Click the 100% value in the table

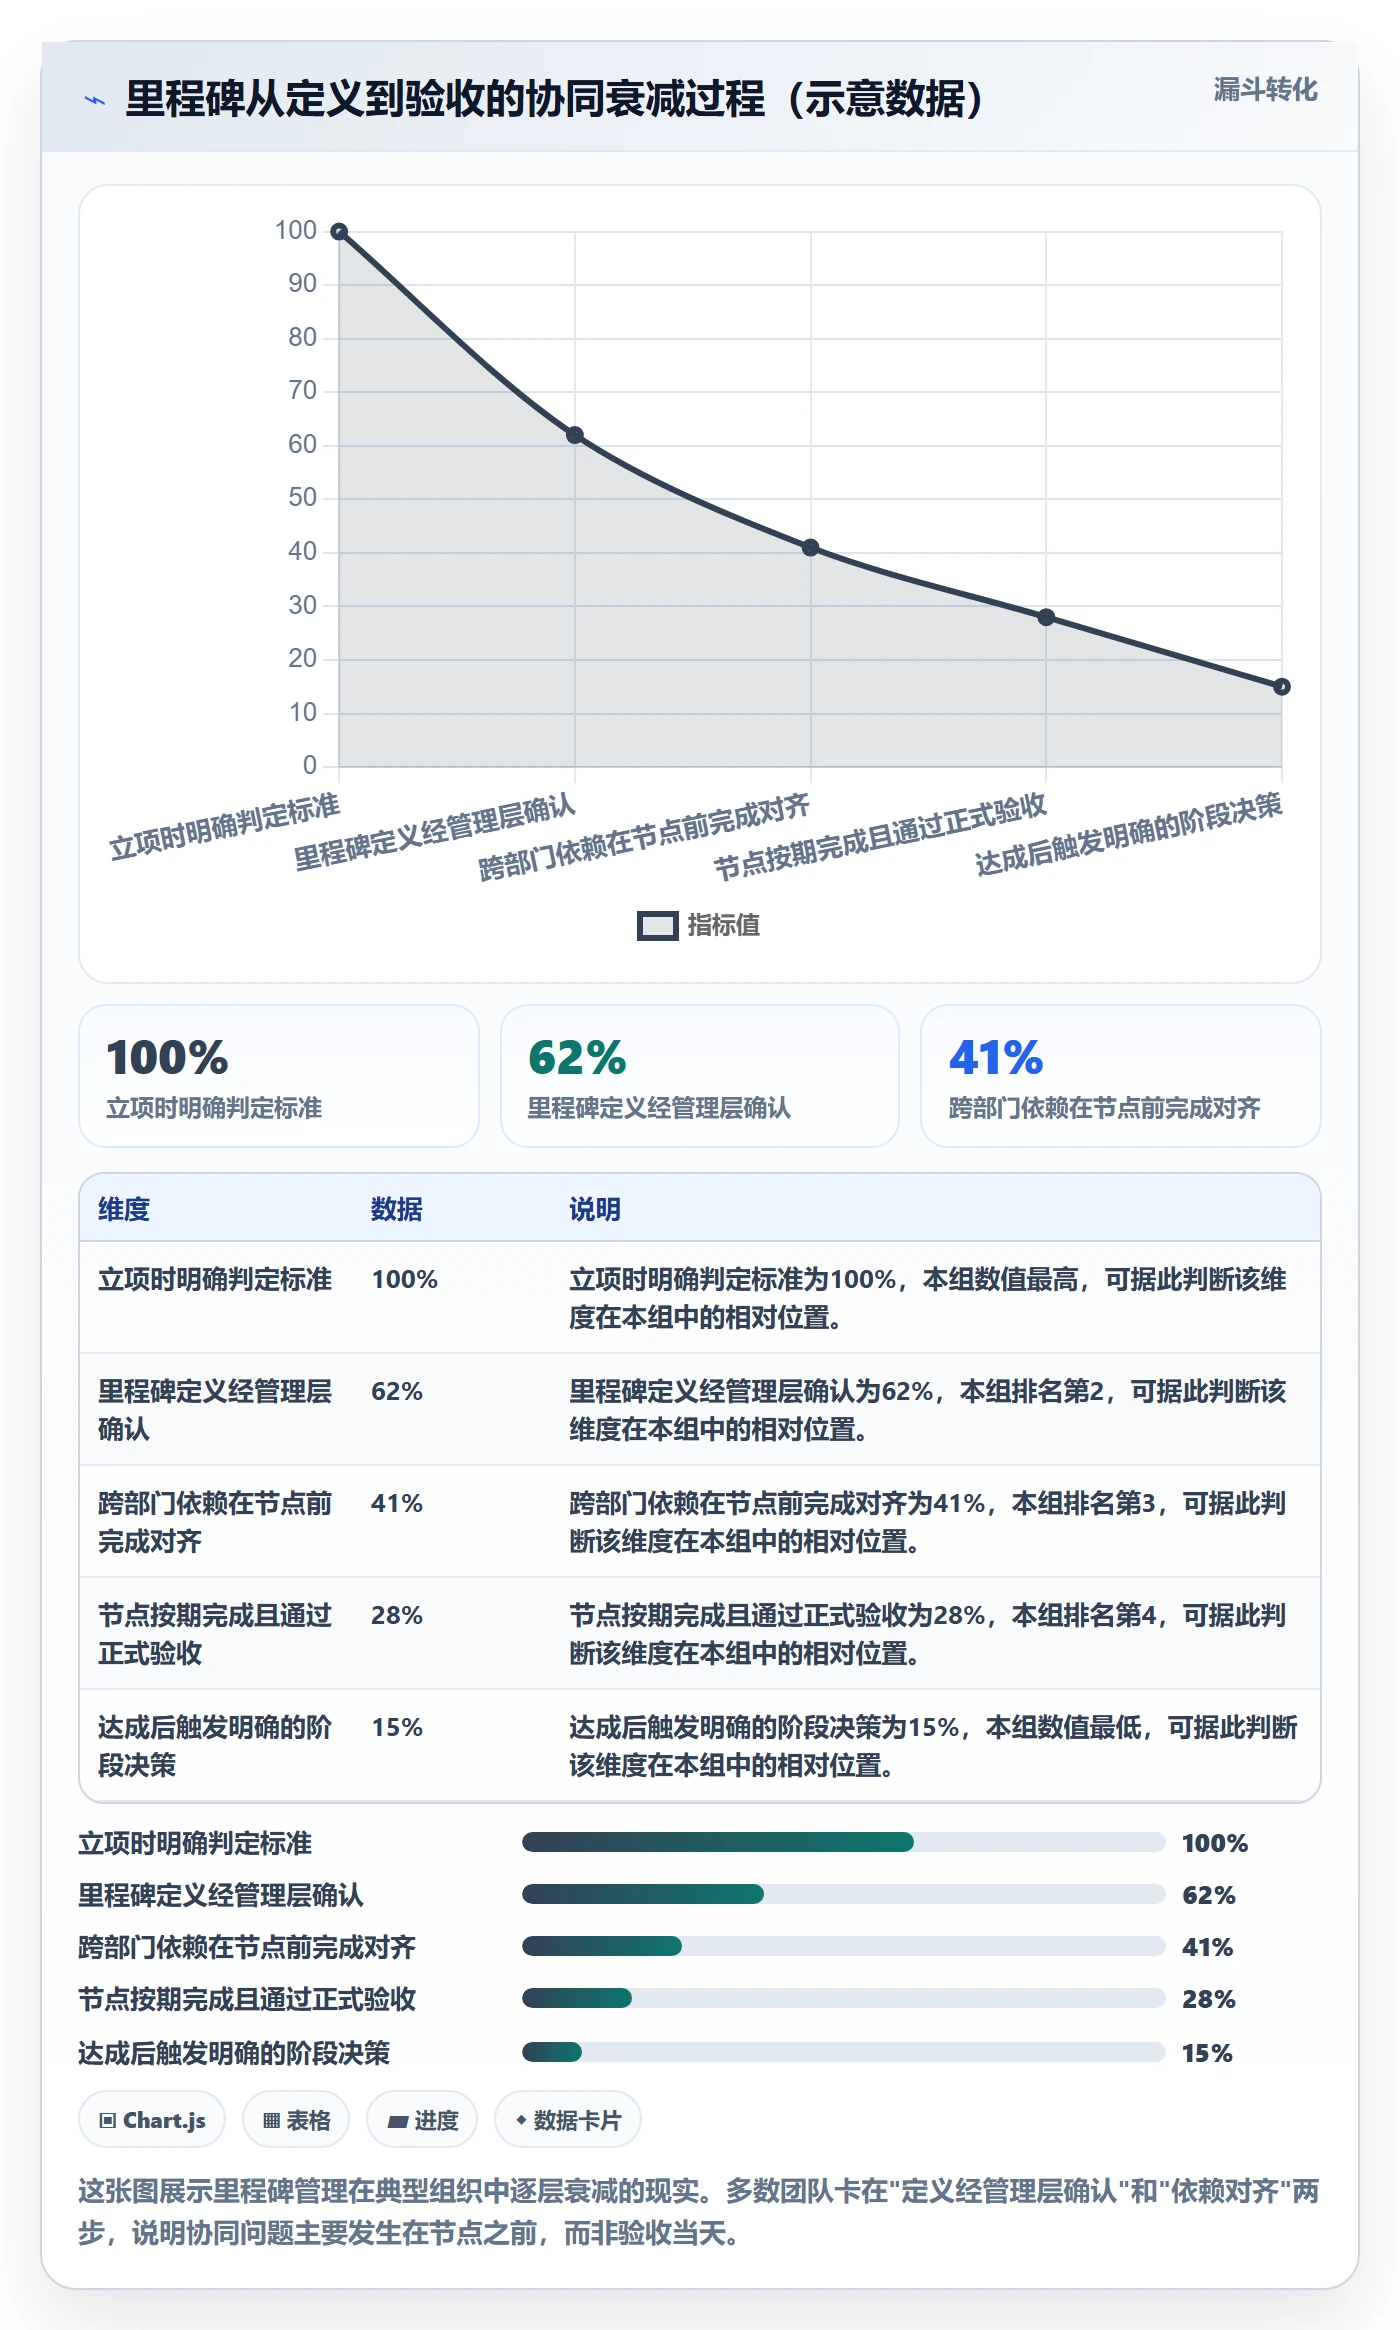coord(405,1280)
